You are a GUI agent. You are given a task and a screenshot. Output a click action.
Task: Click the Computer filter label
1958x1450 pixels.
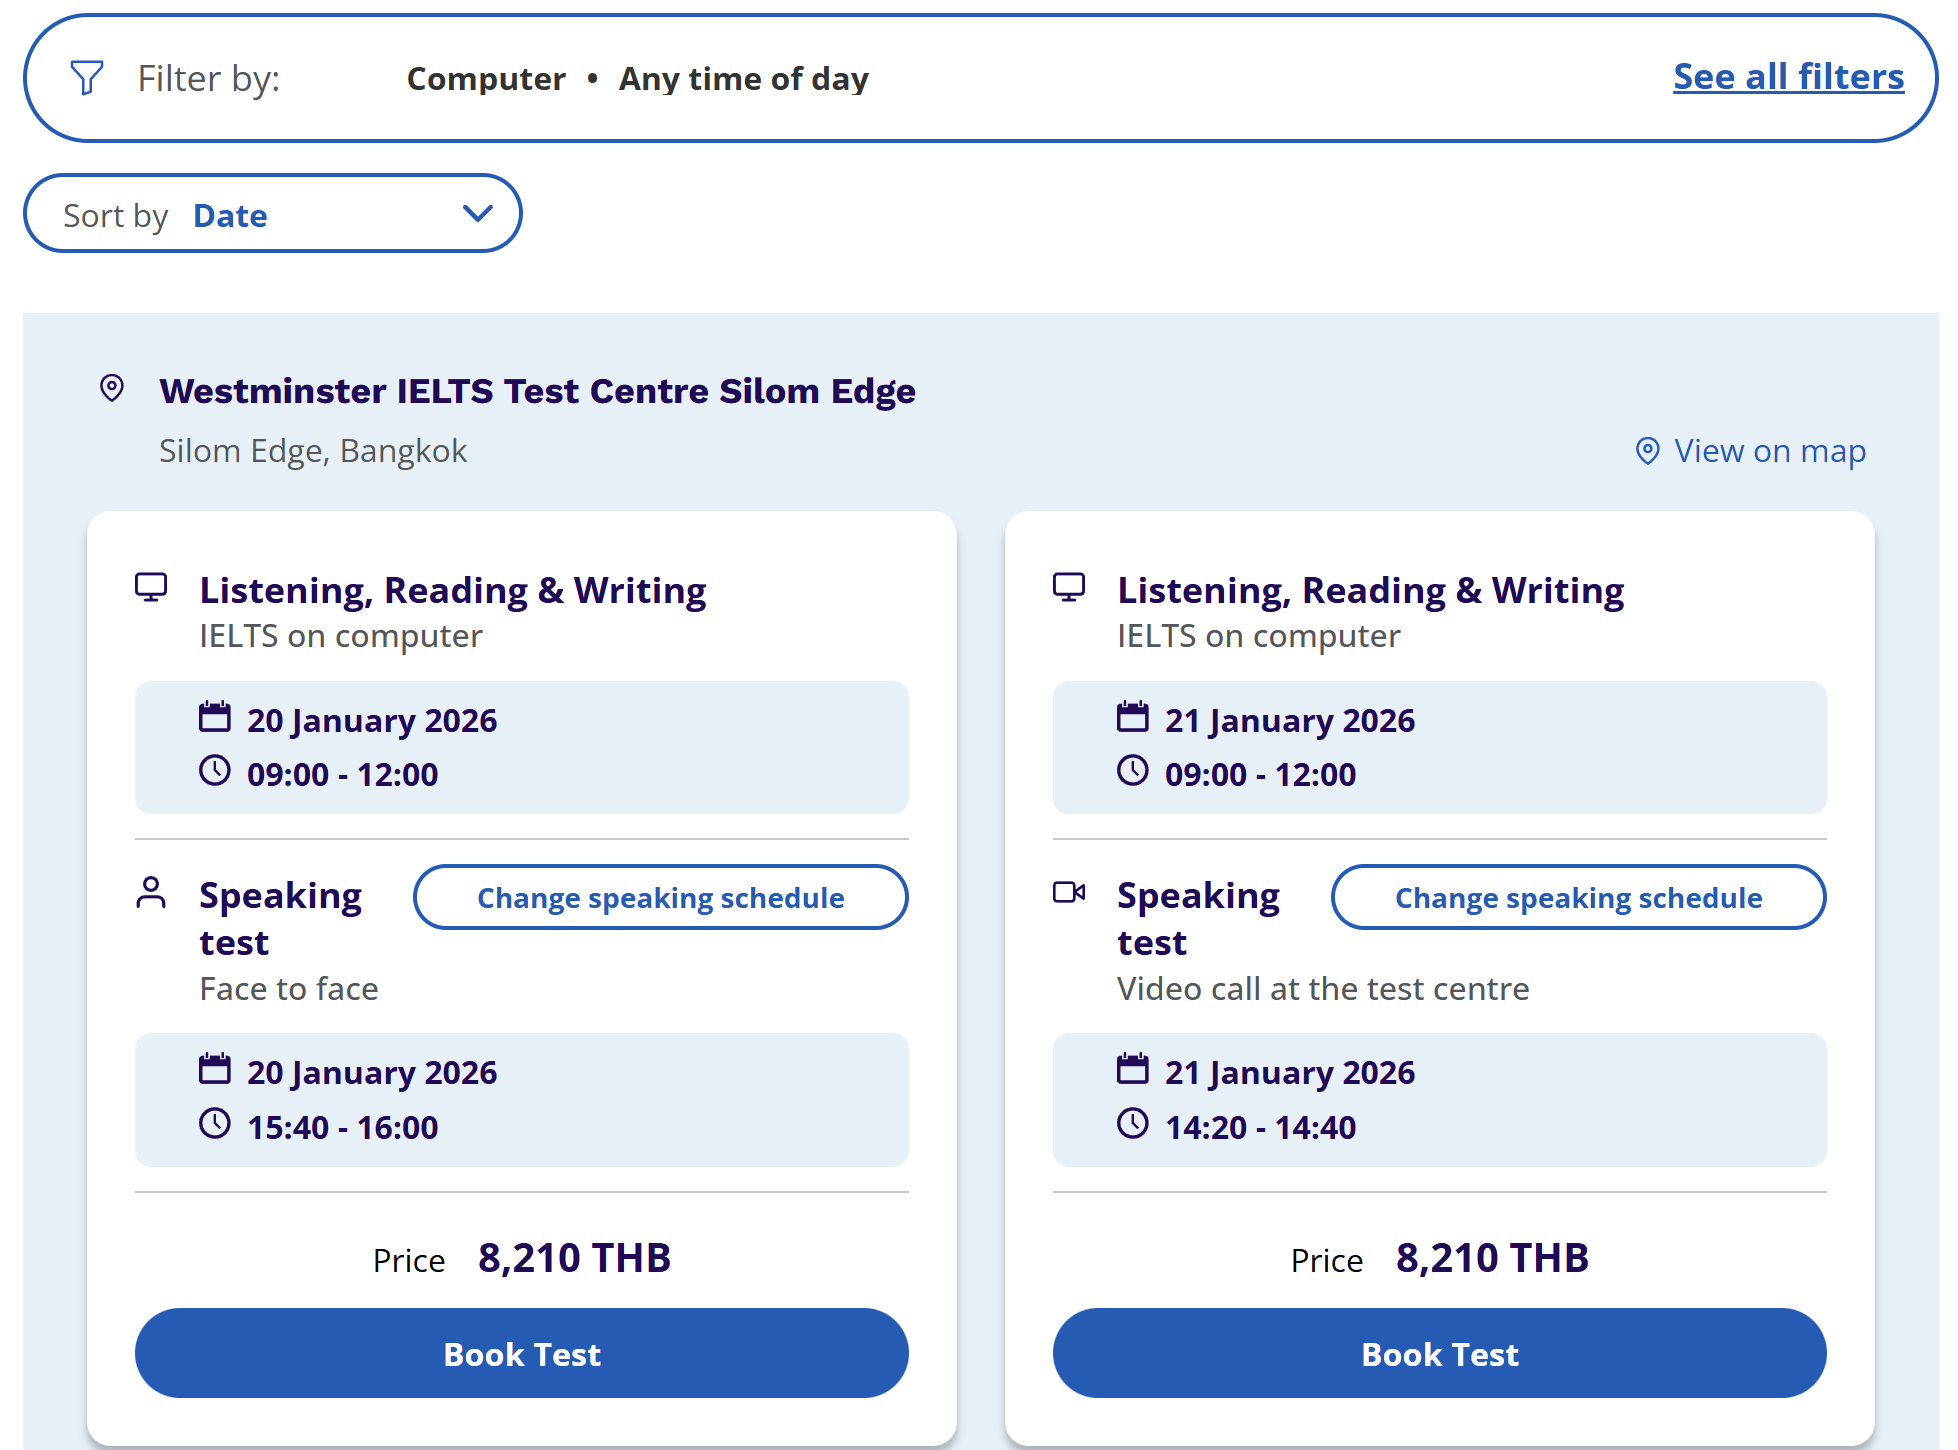[x=486, y=79]
